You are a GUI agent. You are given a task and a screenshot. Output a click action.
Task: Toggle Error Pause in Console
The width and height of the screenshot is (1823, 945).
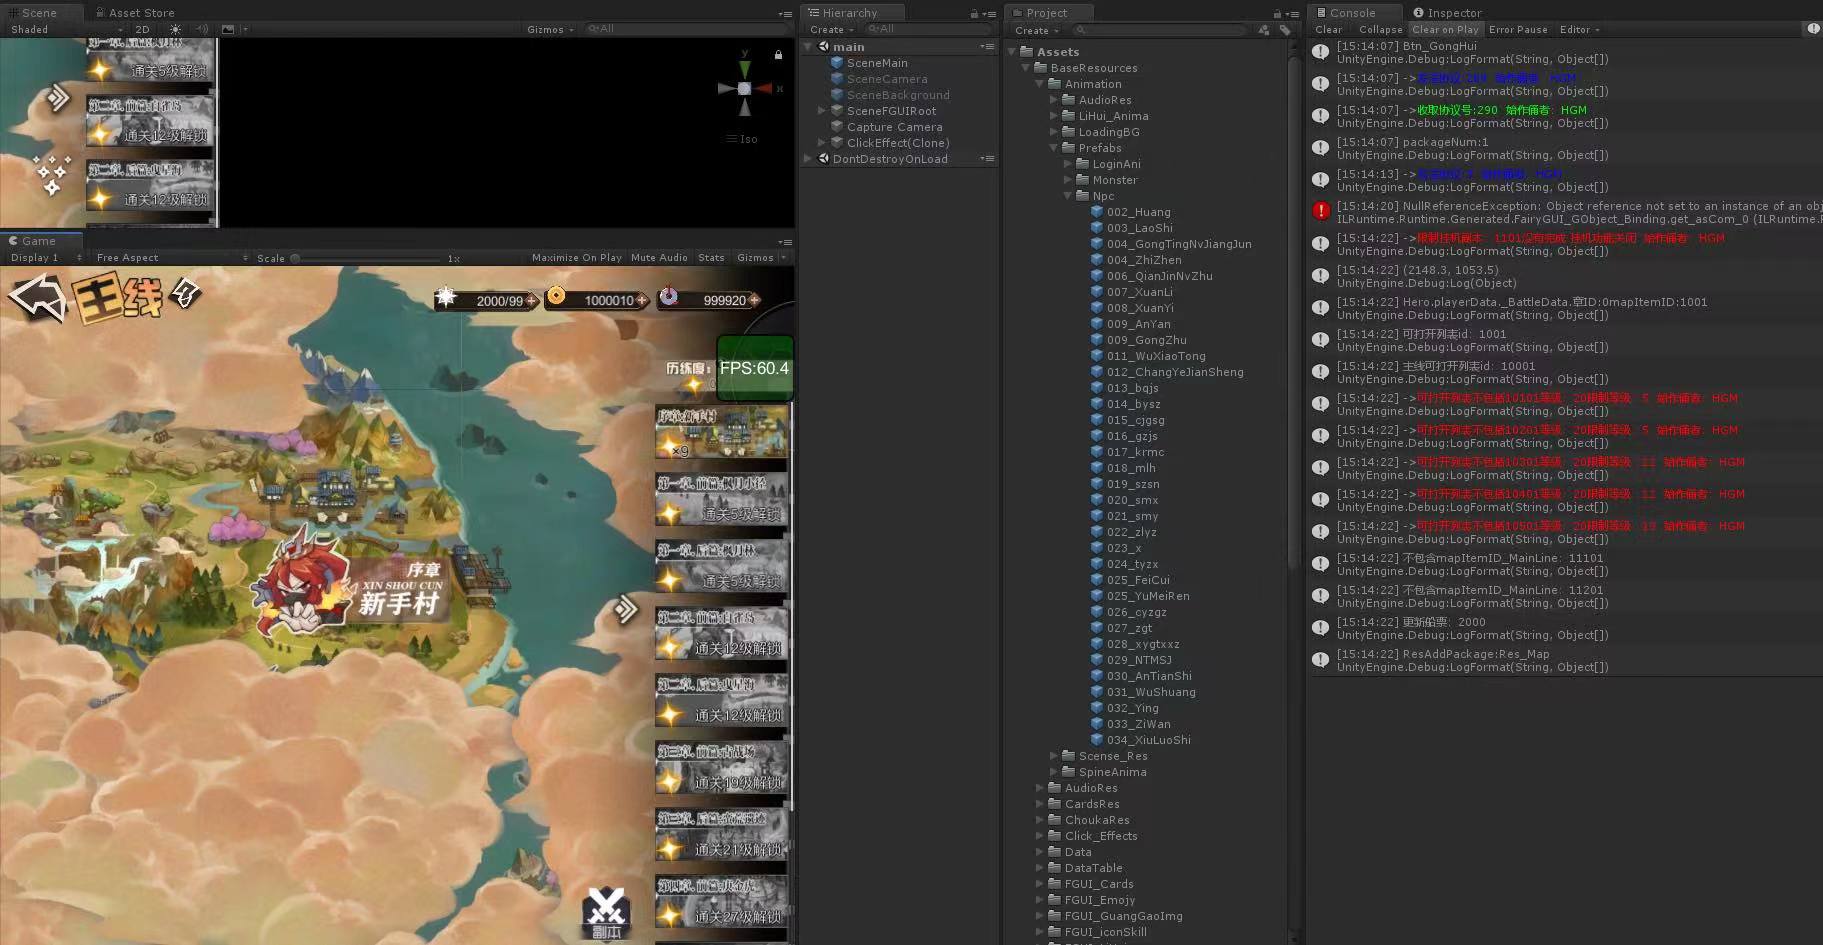[1518, 30]
